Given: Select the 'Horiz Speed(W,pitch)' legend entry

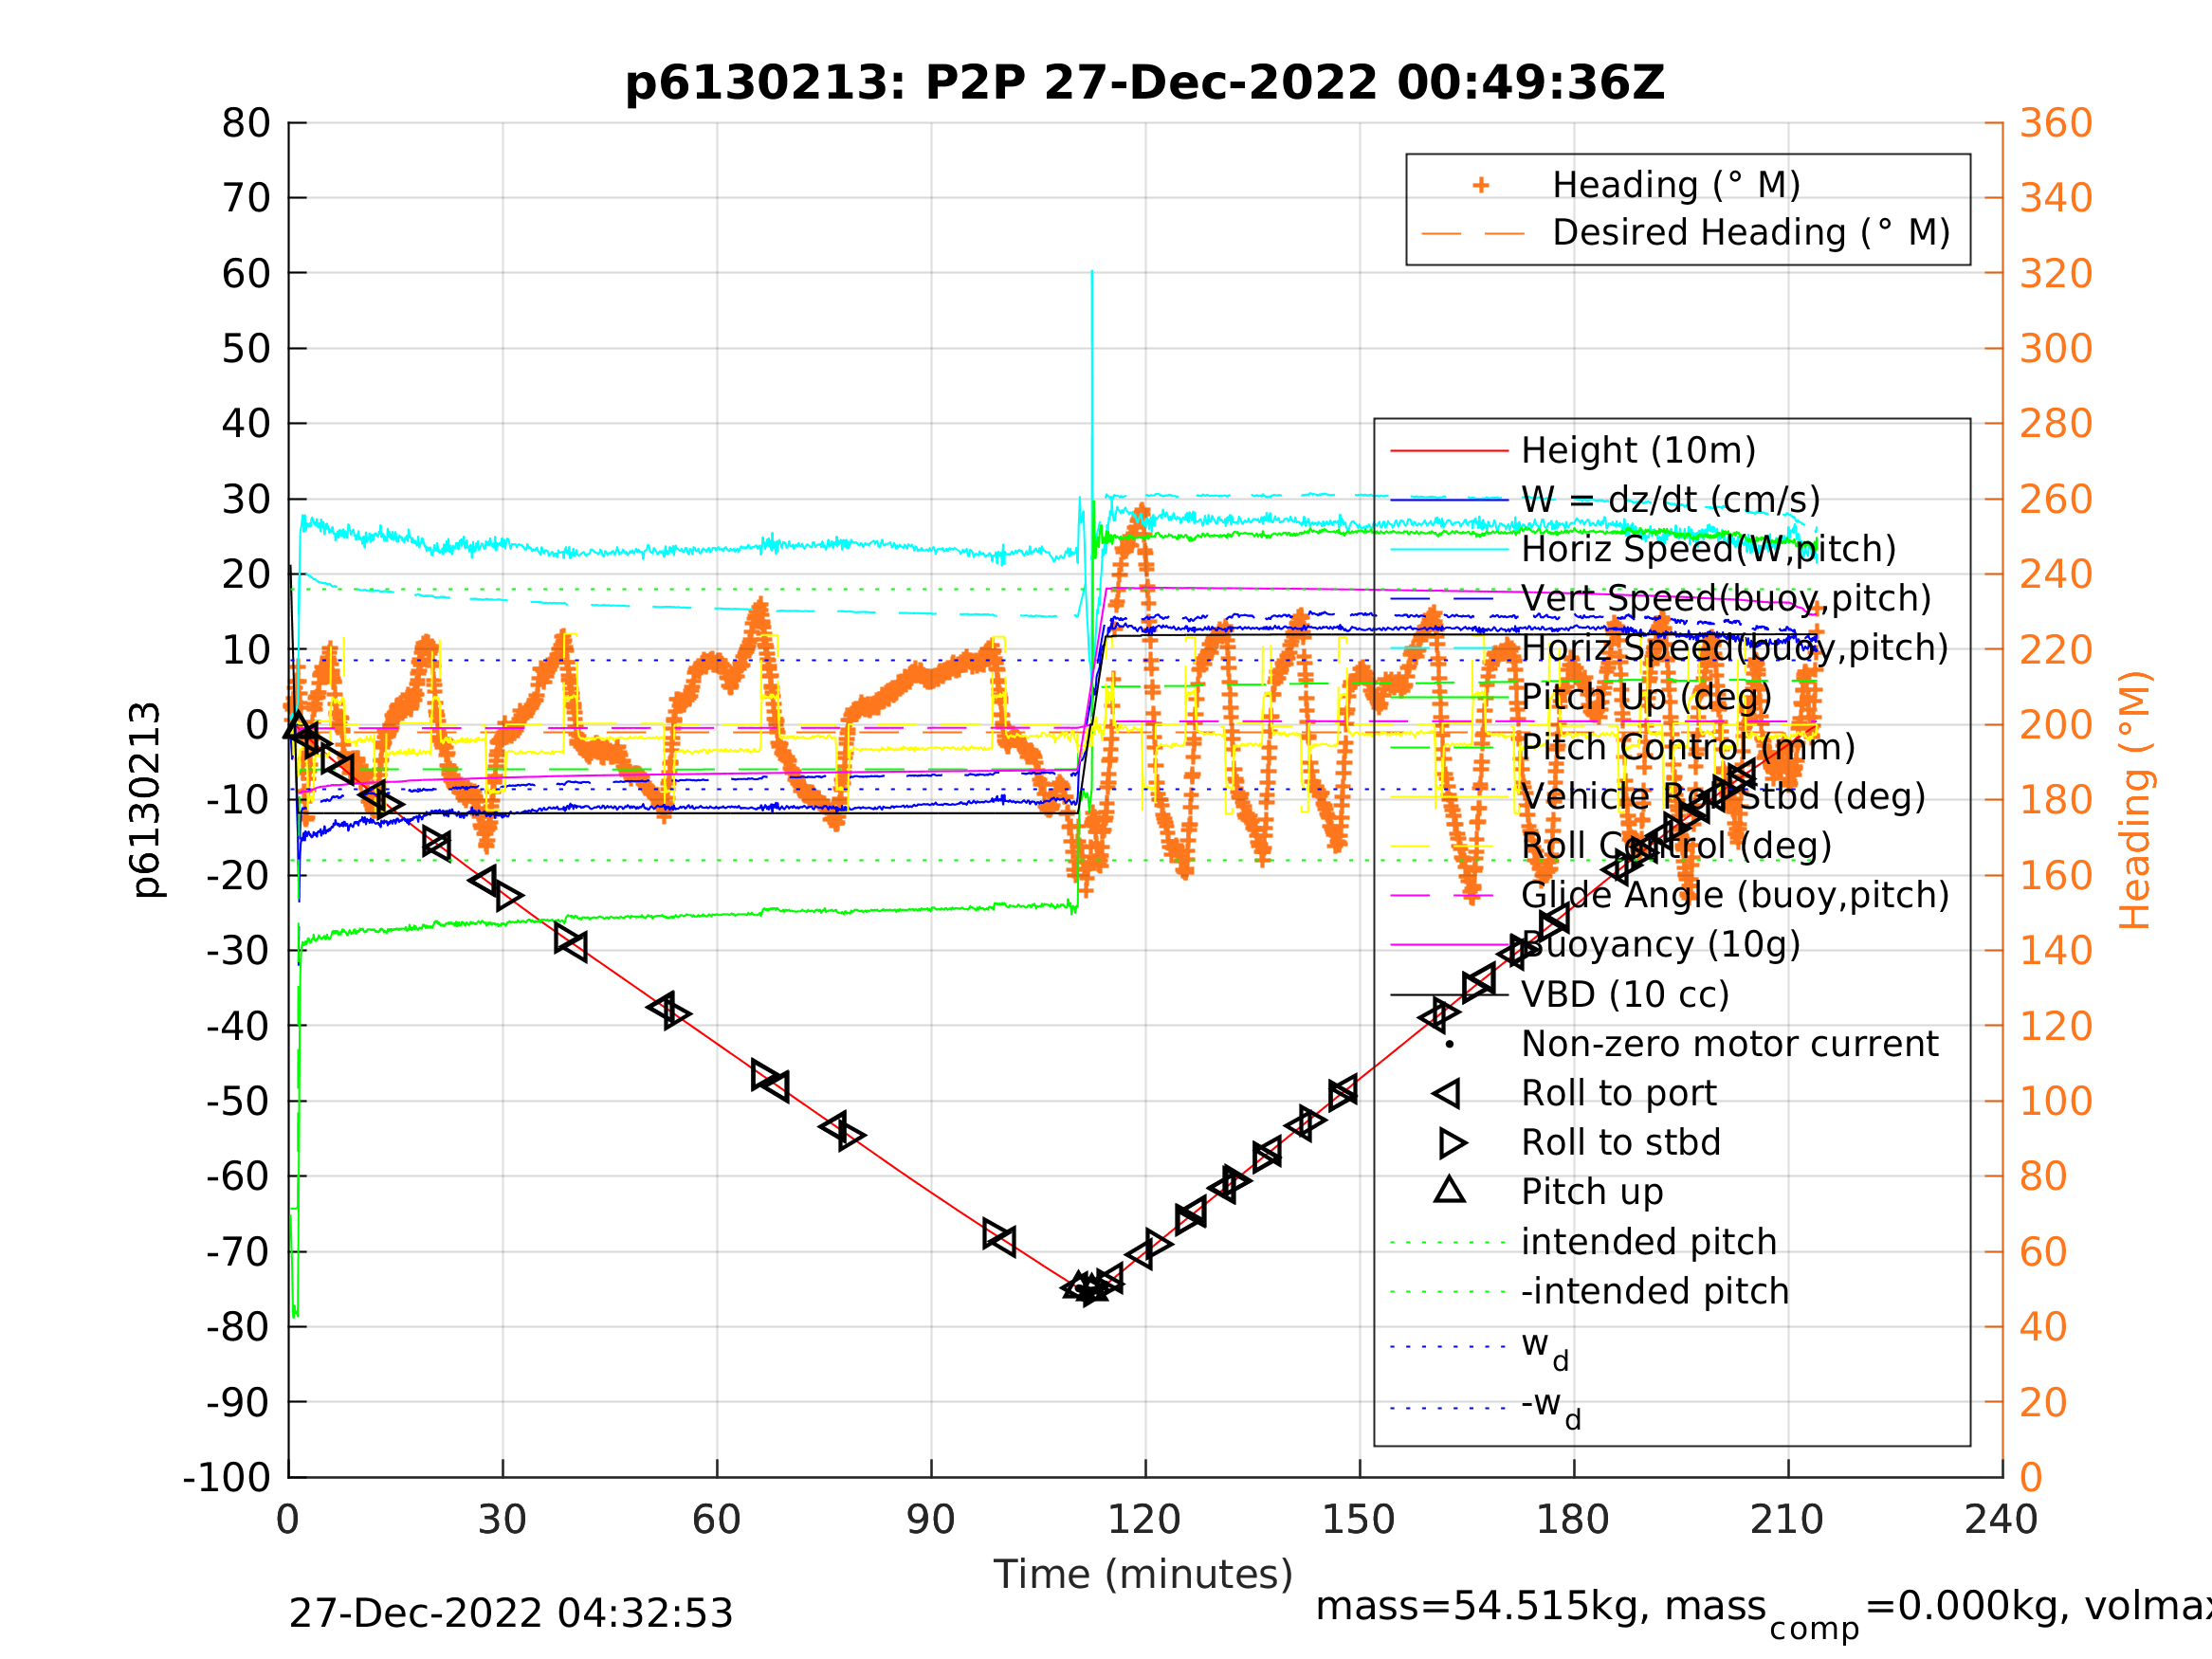Looking at the screenshot, I should (x=1708, y=550).
